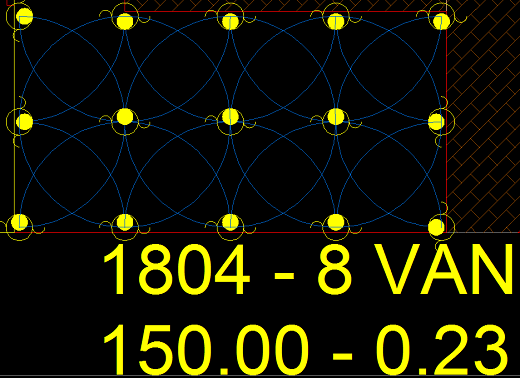The height and width of the screenshot is (378, 520).
Task: Pick middle-row fourth sprinkler from left
Action: click(336, 117)
